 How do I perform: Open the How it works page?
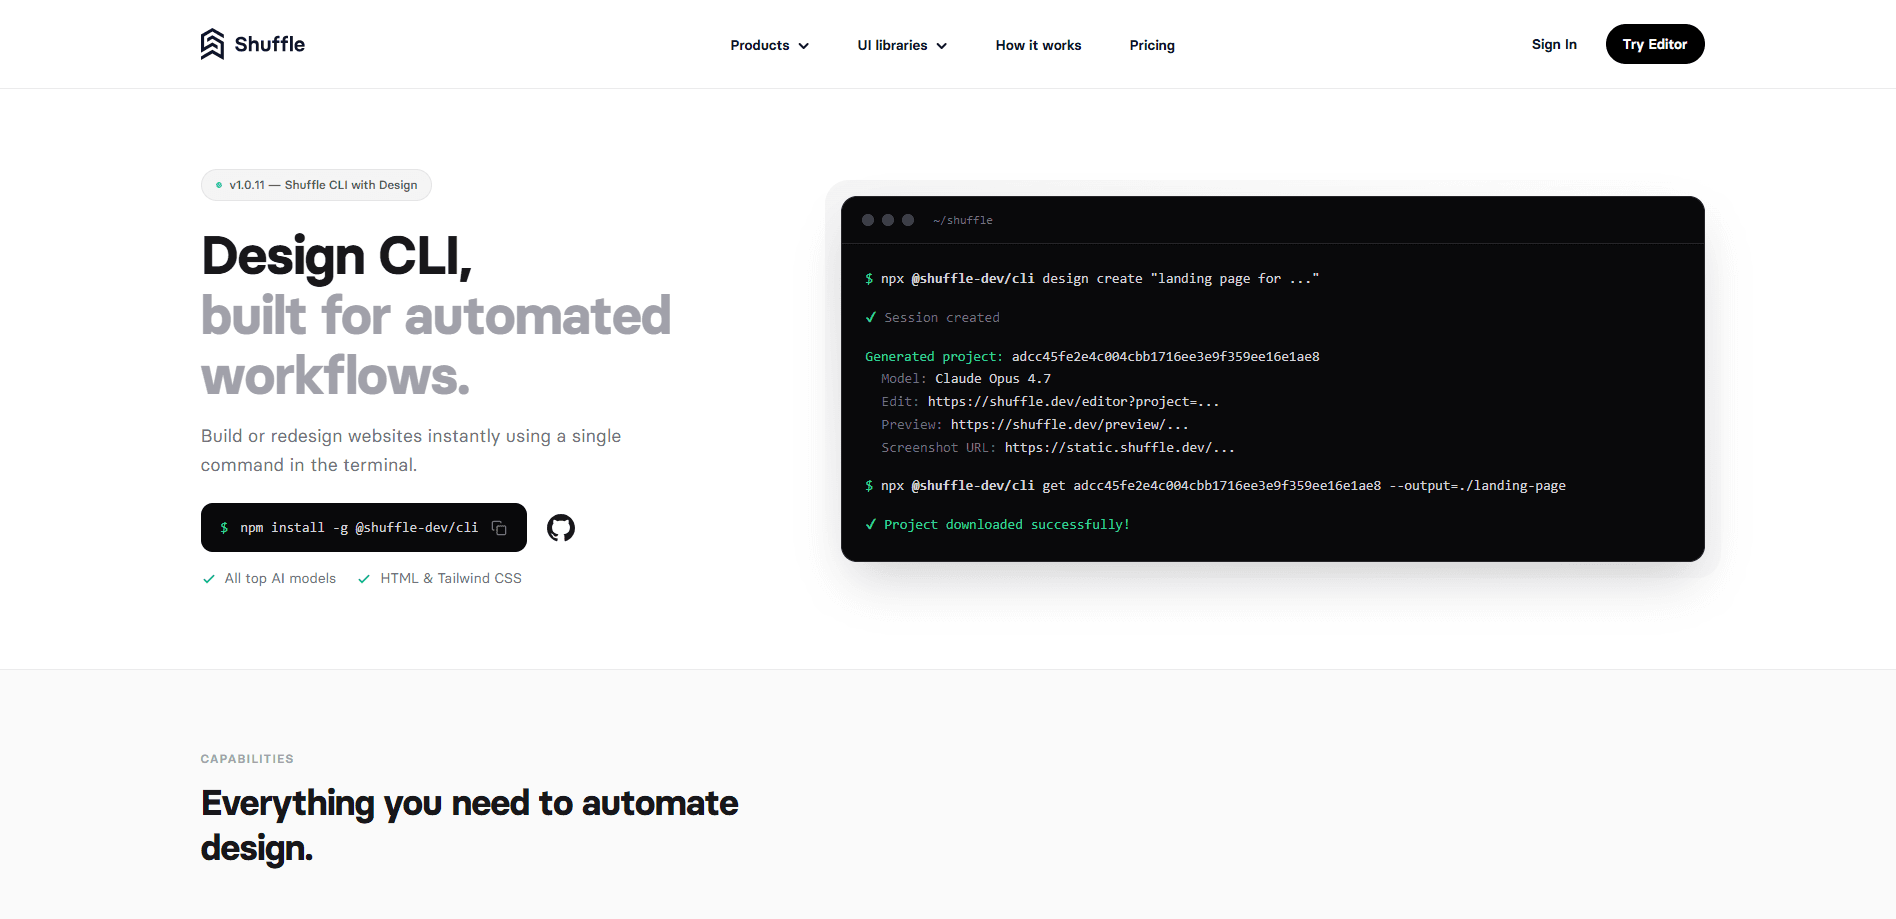[x=1038, y=45]
